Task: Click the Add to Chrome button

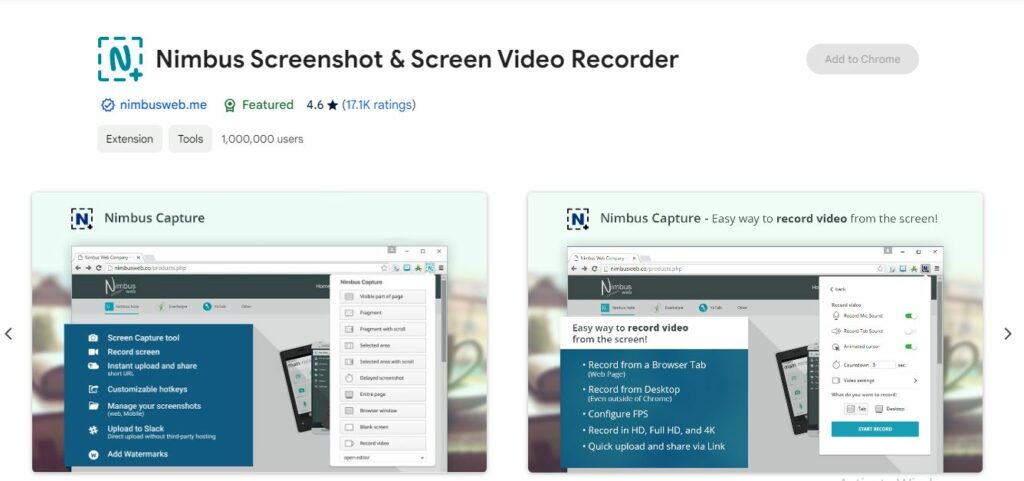Action: (x=862, y=59)
